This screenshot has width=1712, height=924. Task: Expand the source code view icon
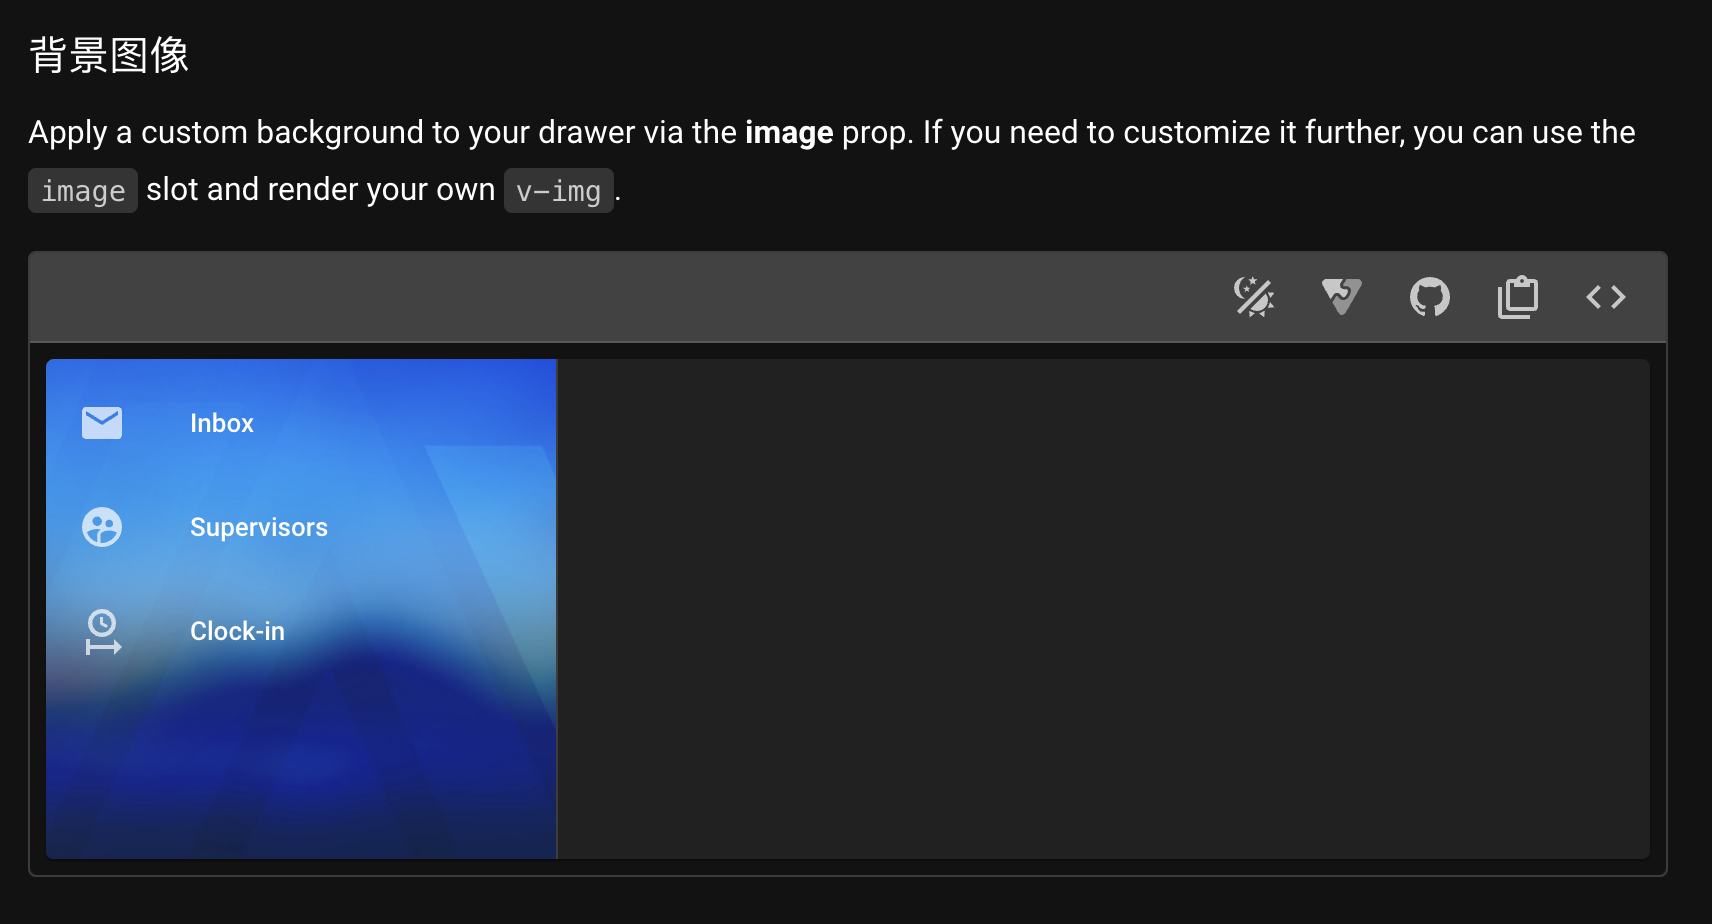(1605, 297)
